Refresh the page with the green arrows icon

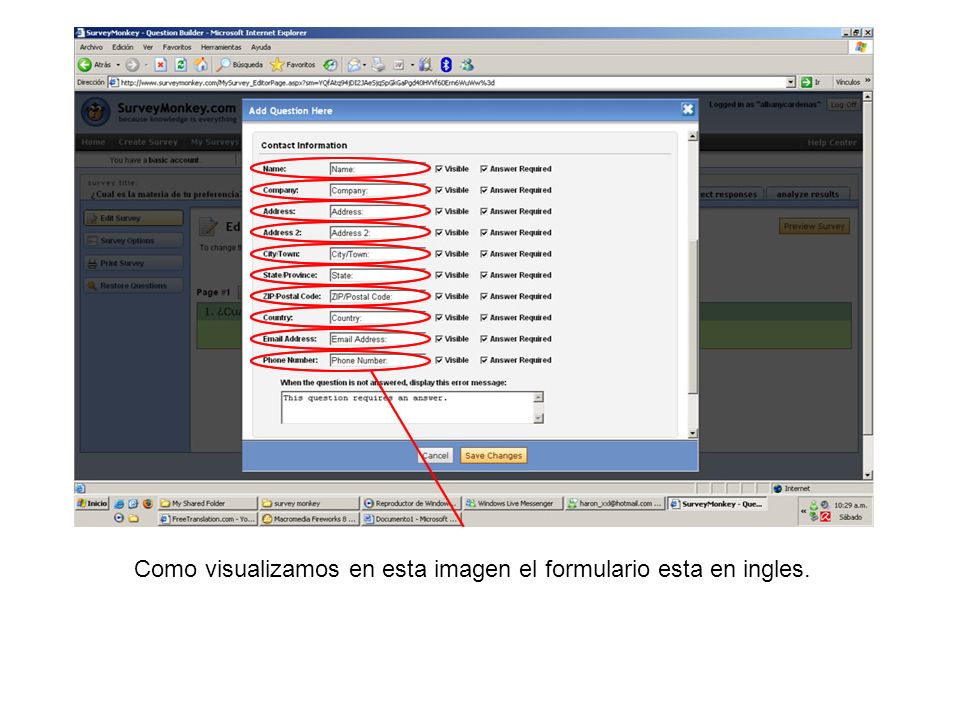pos(181,64)
